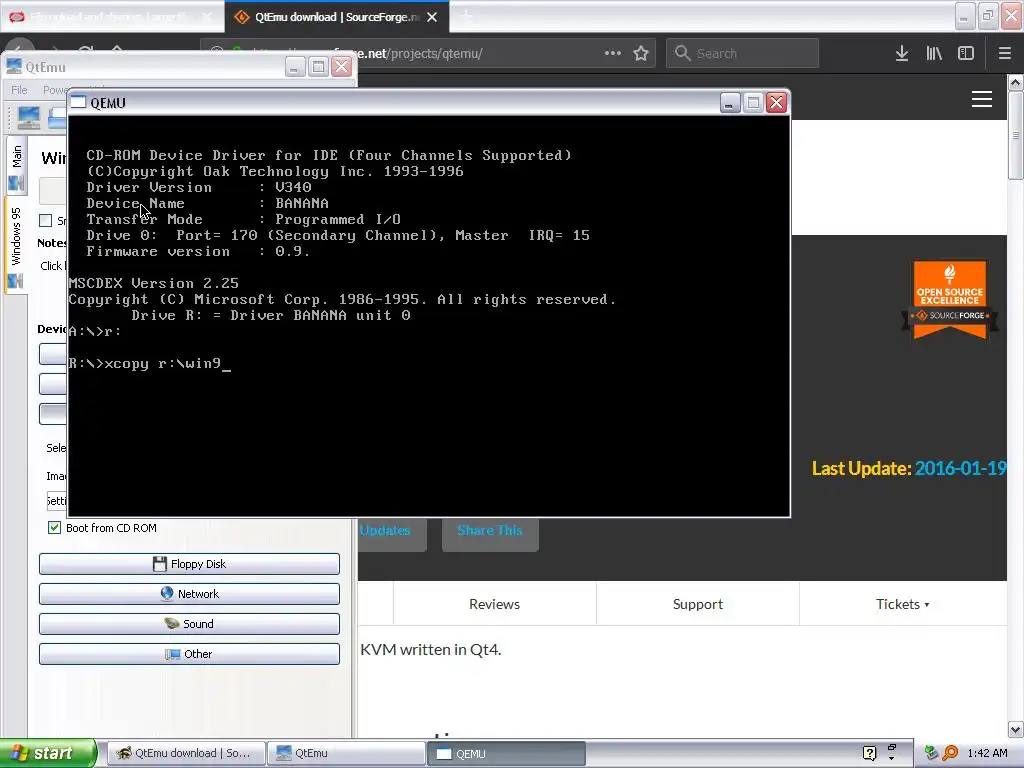
Task: Click the Open Source Excellence badge
Action: coord(950,299)
